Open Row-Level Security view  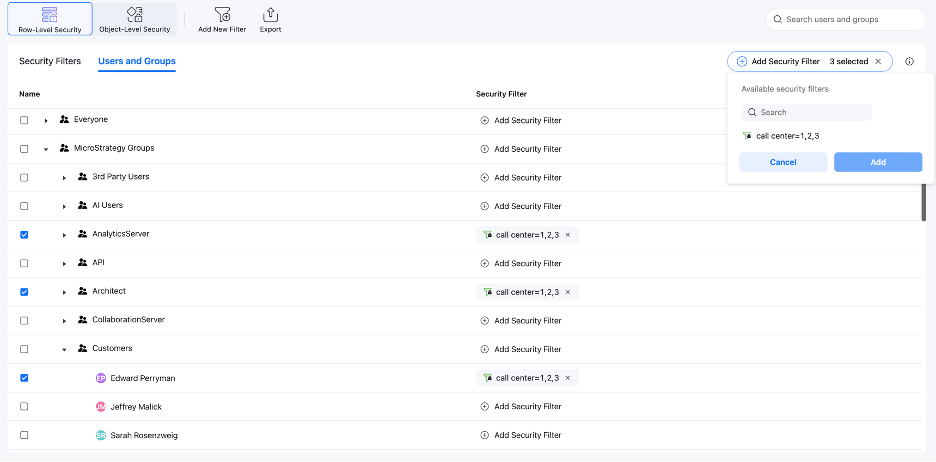coord(49,19)
